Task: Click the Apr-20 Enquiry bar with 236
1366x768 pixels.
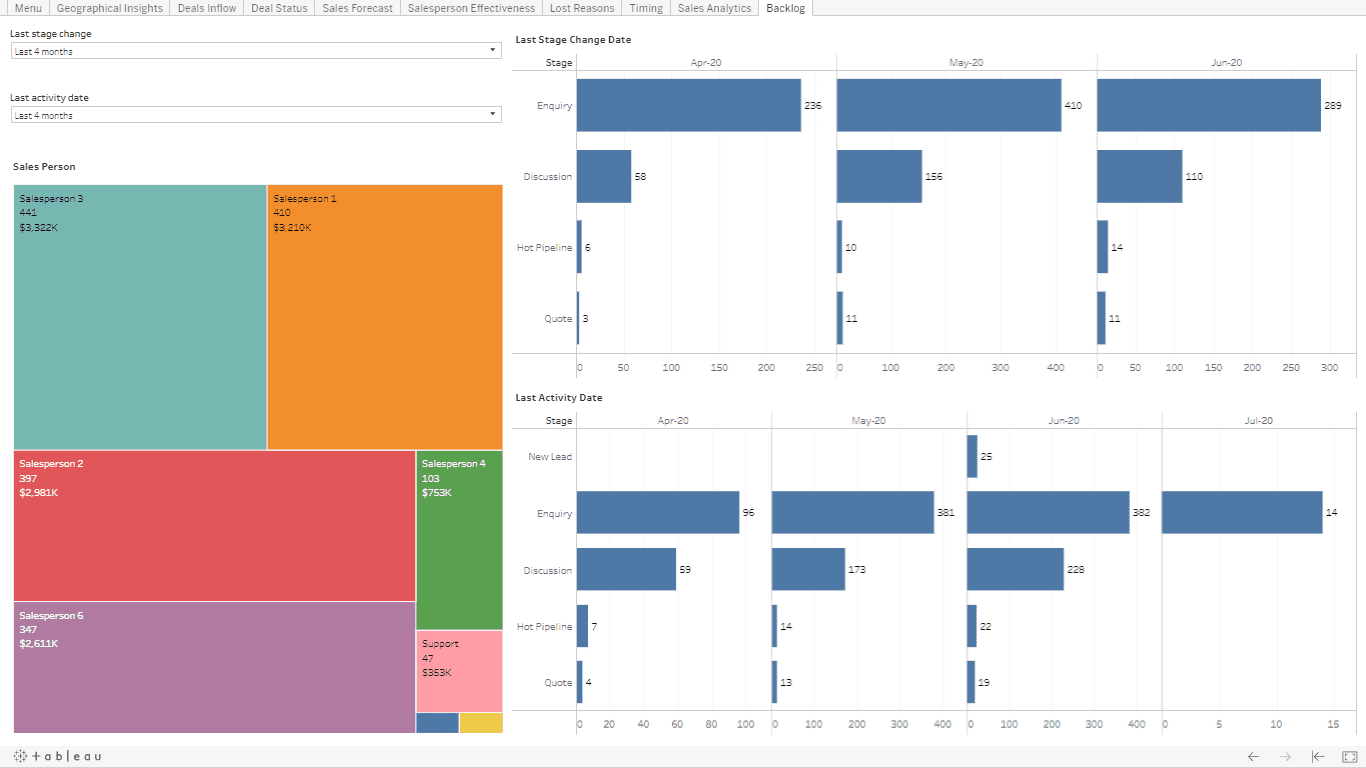Action: tap(689, 105)
